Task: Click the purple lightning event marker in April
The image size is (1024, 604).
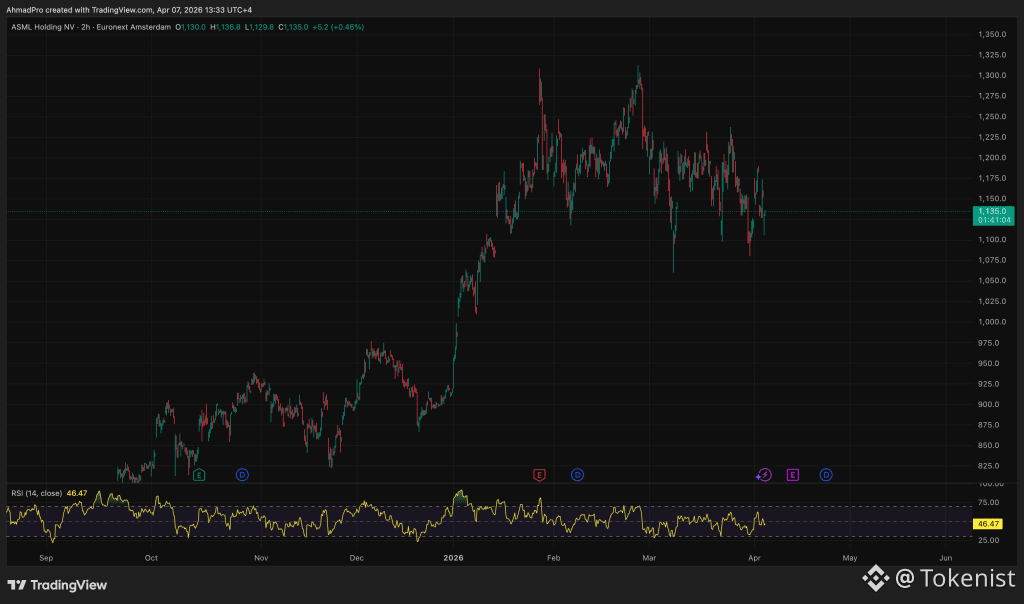Action: (764, 474)
